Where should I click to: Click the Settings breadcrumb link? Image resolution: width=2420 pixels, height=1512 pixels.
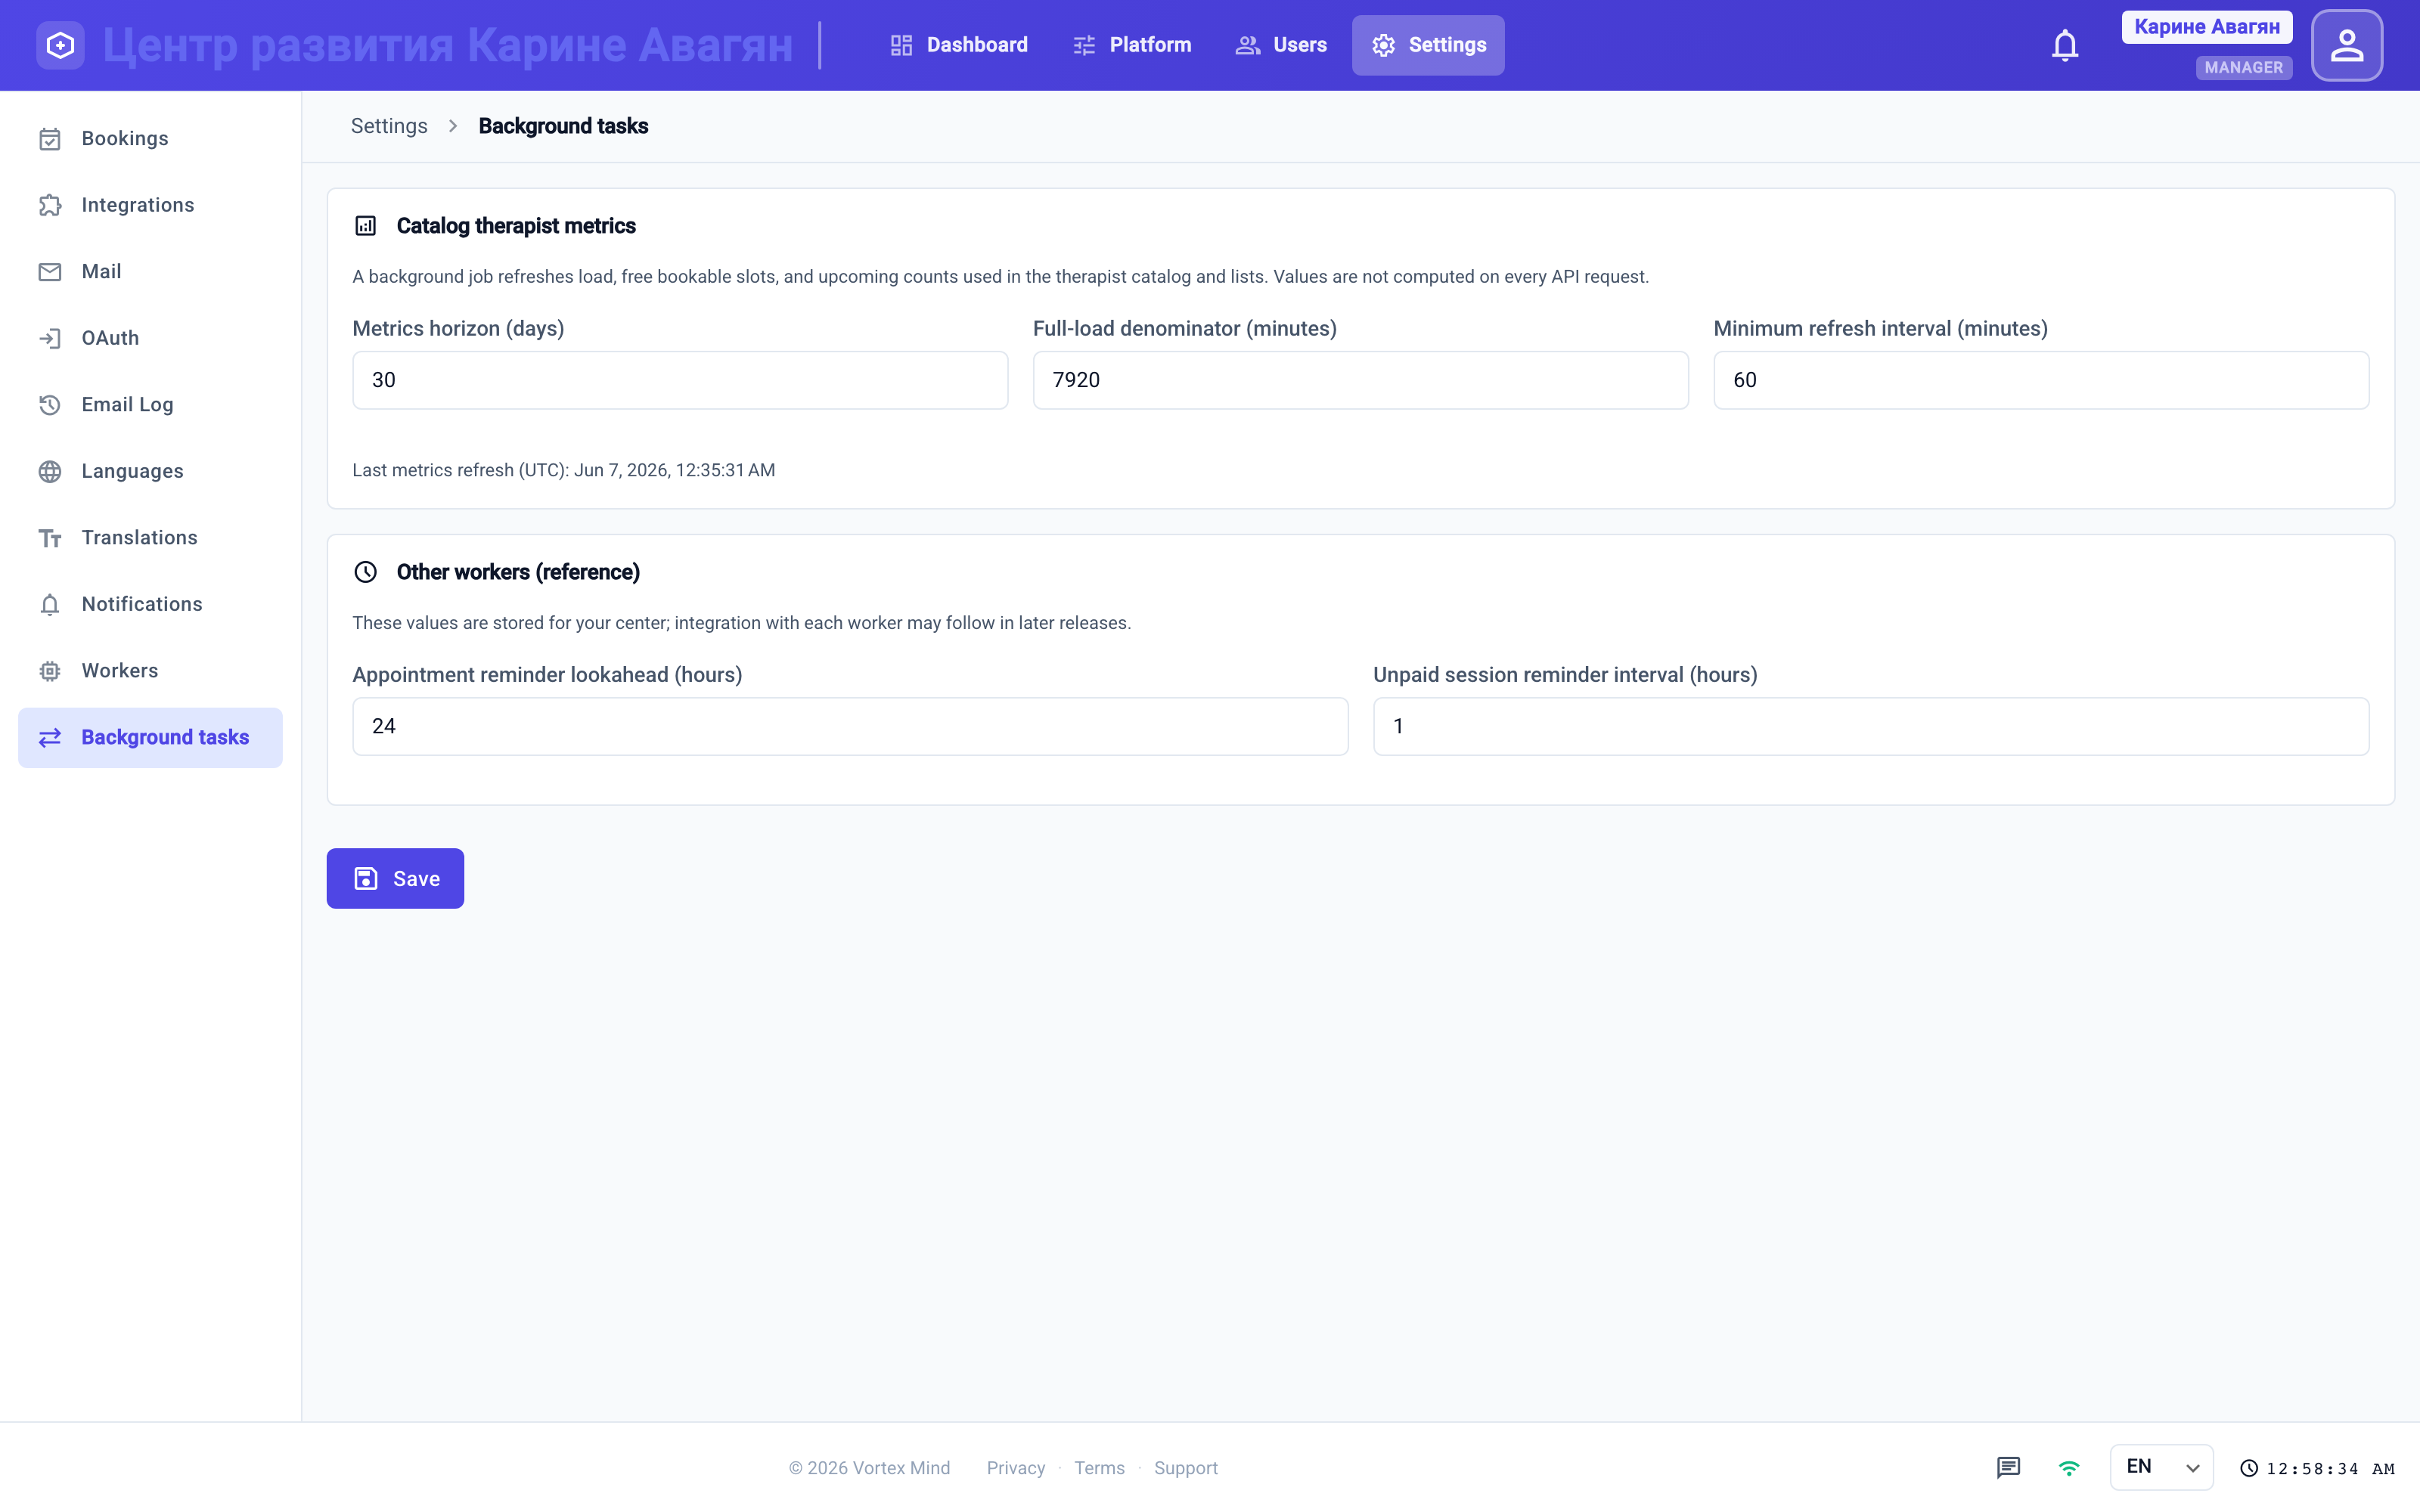389,126
